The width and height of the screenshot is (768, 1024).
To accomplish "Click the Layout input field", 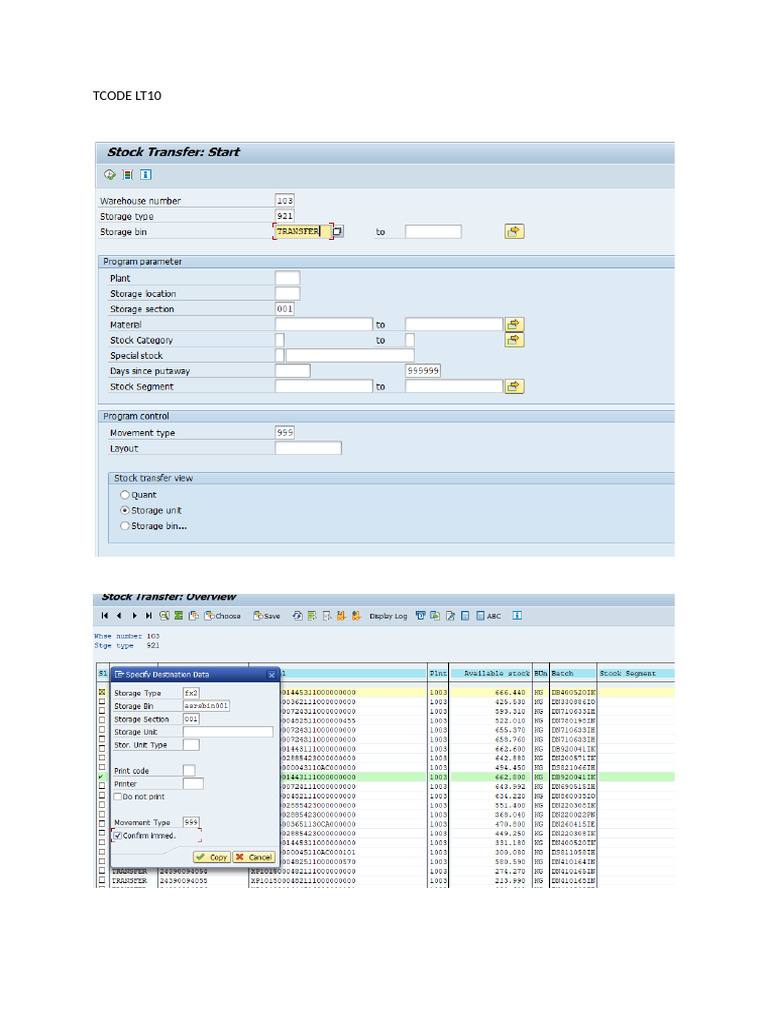I will tap(308, 448).
